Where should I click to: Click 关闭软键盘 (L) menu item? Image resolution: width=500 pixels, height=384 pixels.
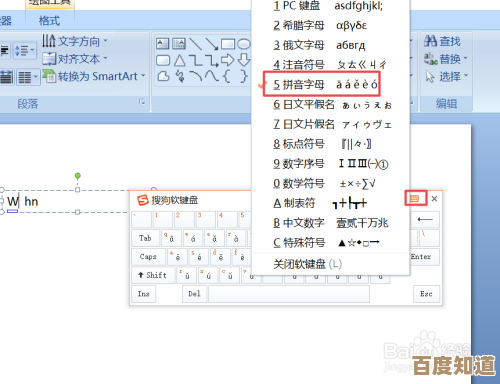330,264
